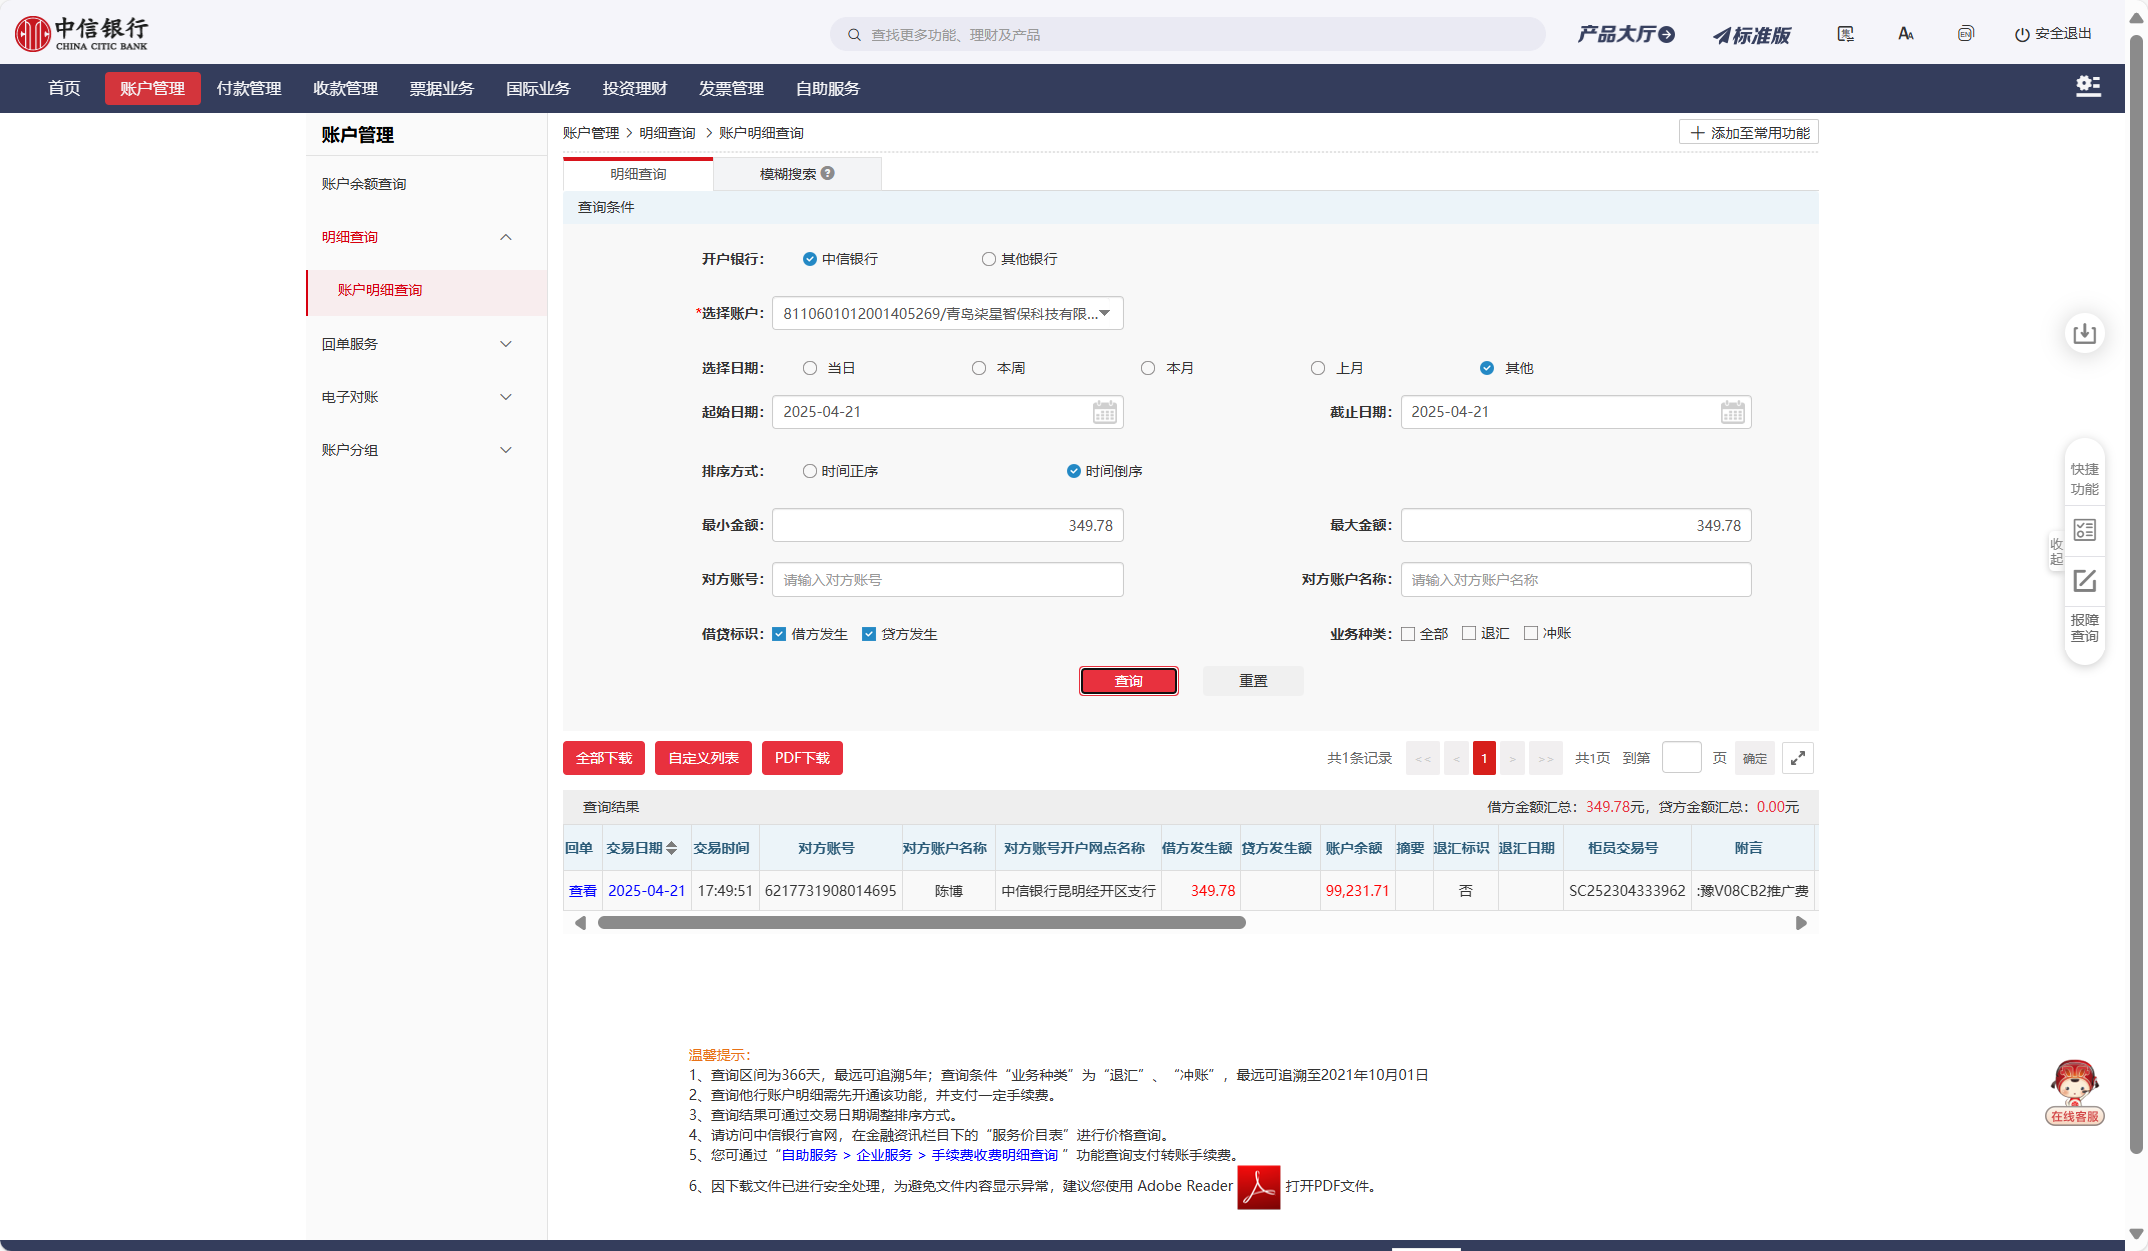Open the end date calendar picker
This screenshot has width=2148, height=1251.
[x=1732, y=412]
